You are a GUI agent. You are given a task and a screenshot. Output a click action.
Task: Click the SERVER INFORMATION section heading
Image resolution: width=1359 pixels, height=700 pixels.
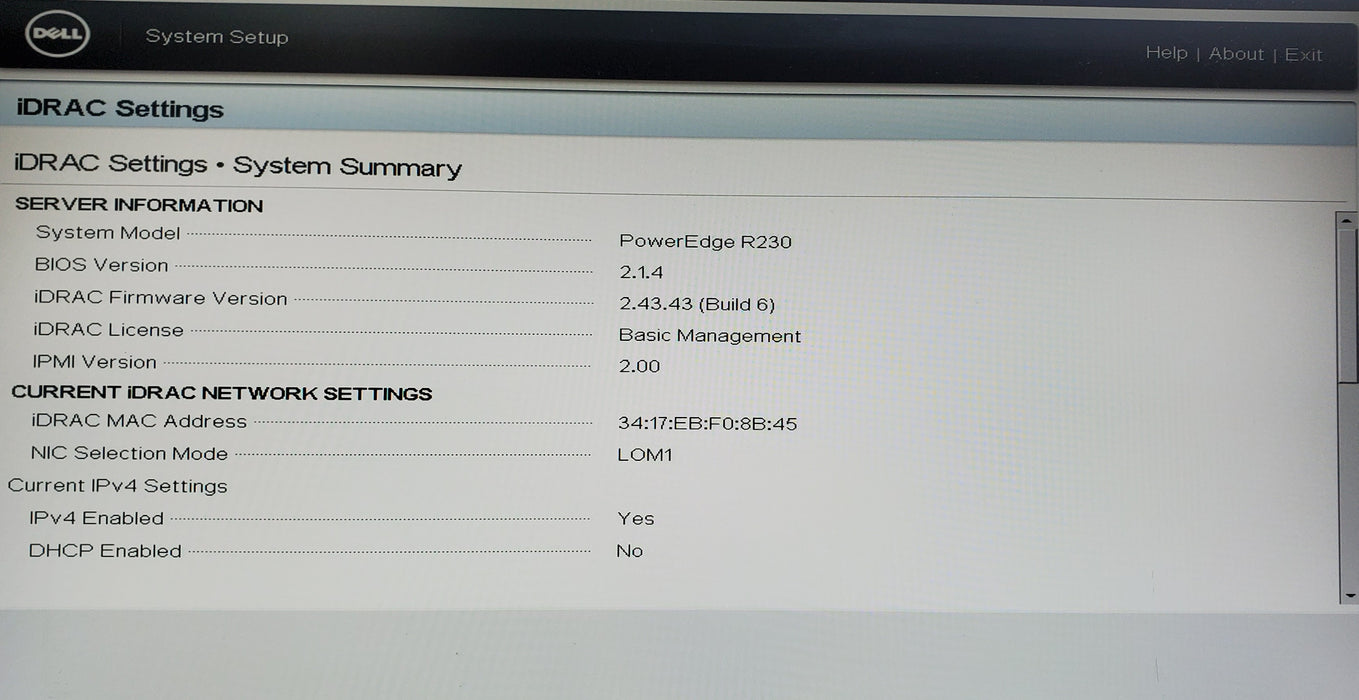point(139,205)
